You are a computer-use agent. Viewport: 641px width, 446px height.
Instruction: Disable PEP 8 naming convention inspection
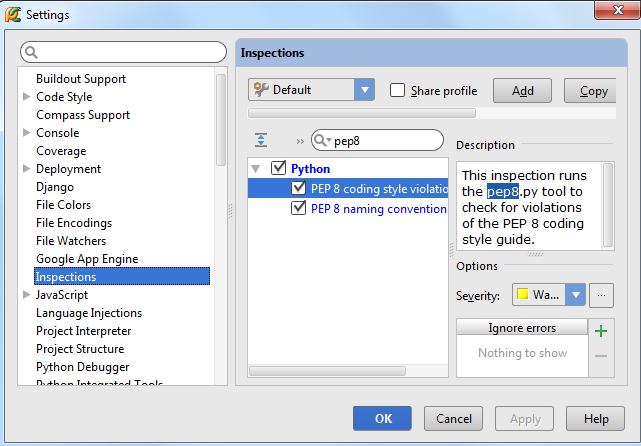pyautogui.click(x=298, y=209)
